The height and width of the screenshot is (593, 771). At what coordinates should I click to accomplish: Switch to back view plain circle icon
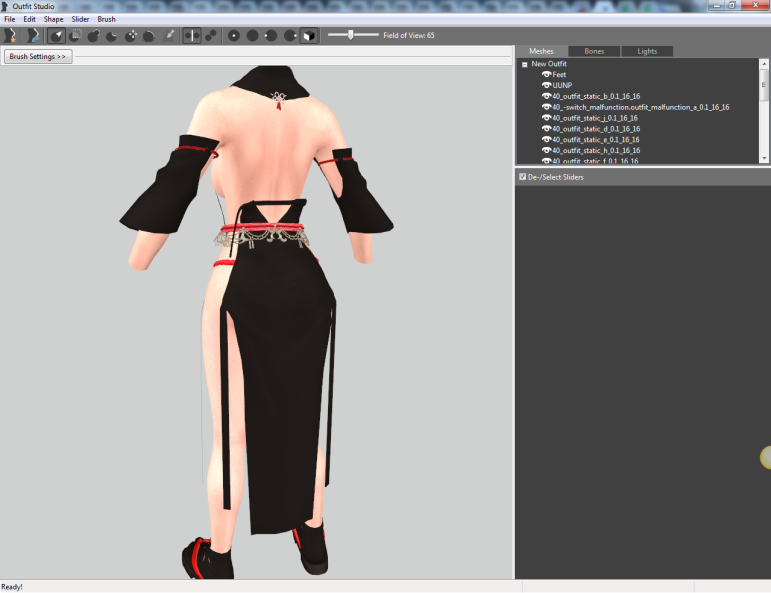click(253, 35)
